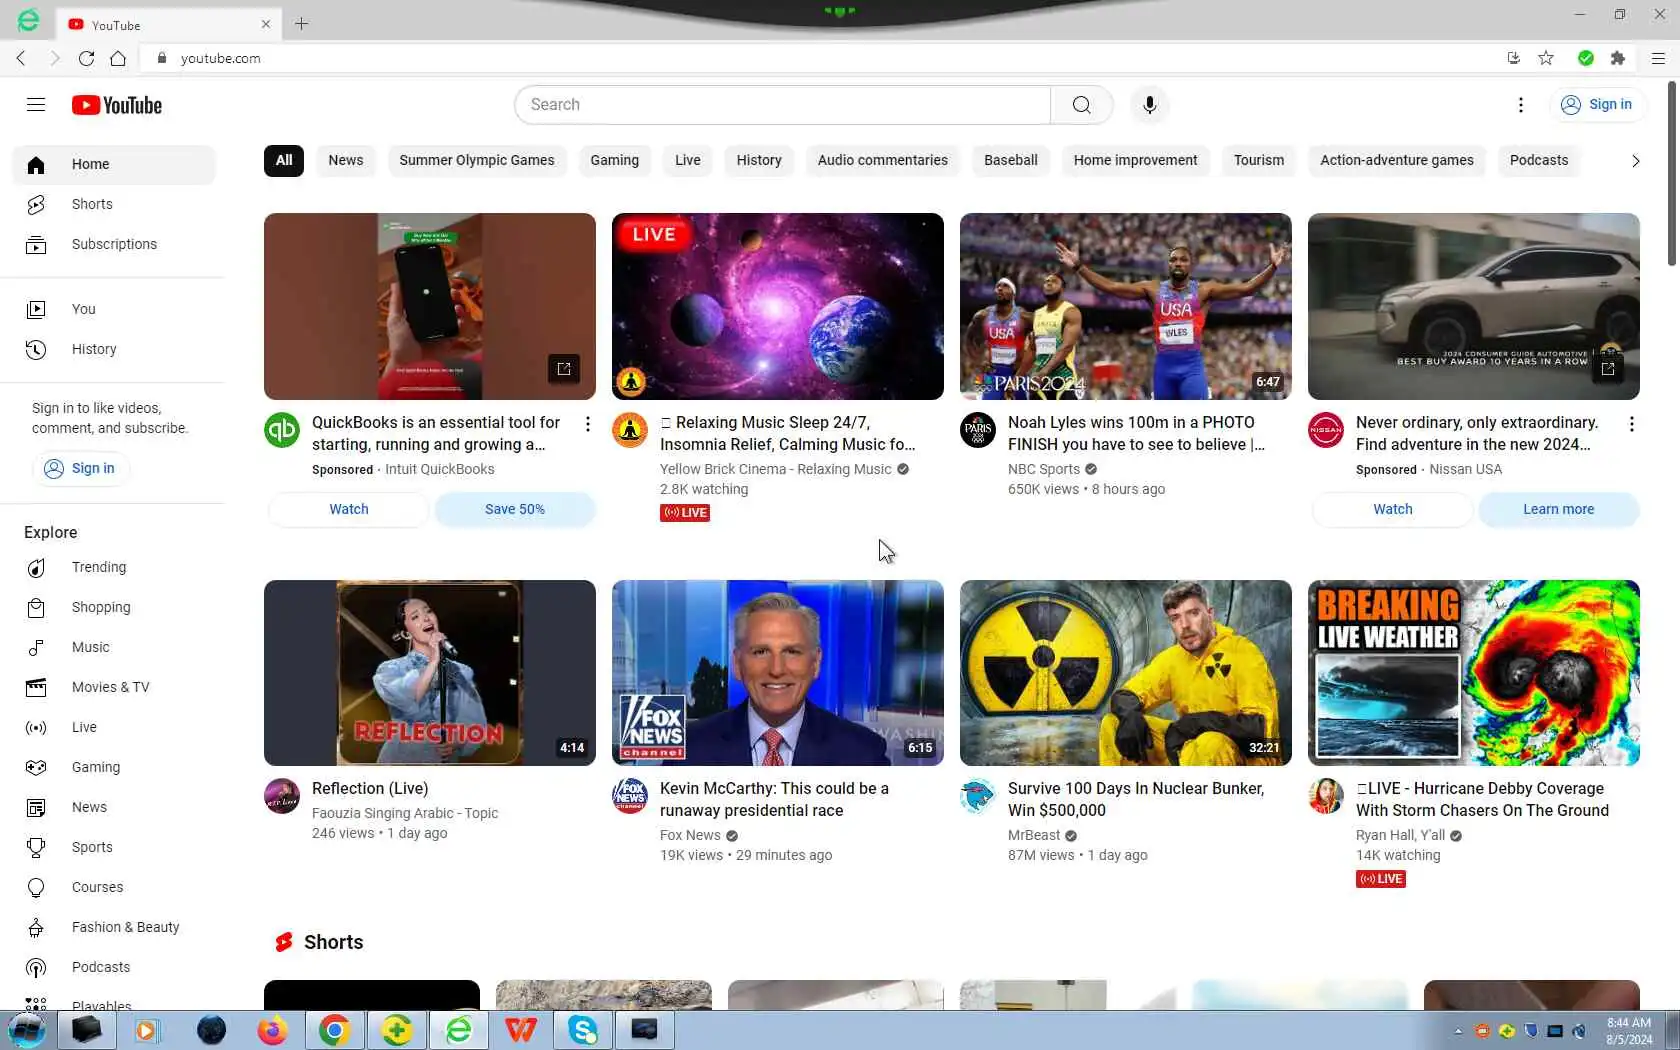Open the browser main menu icon
Viewport: 1680px width, 1050px height.
(x=1658, y=58)
